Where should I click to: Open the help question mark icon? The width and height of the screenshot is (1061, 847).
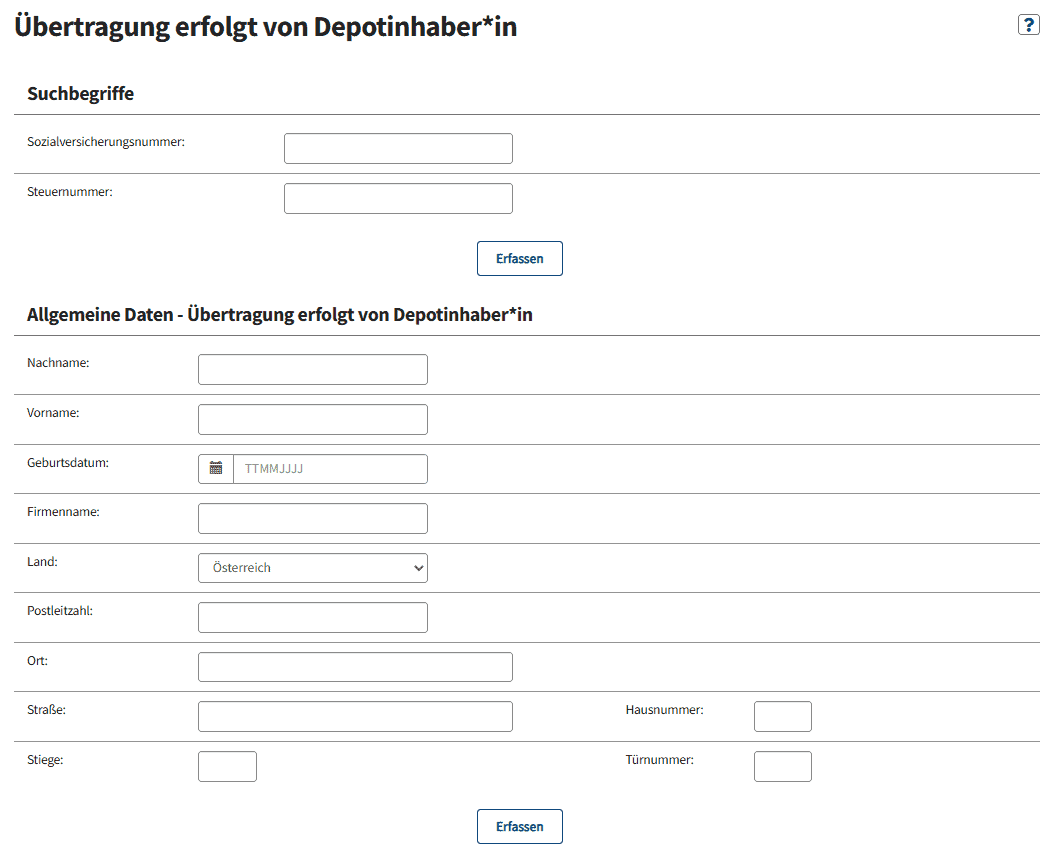click(1028, 25)
